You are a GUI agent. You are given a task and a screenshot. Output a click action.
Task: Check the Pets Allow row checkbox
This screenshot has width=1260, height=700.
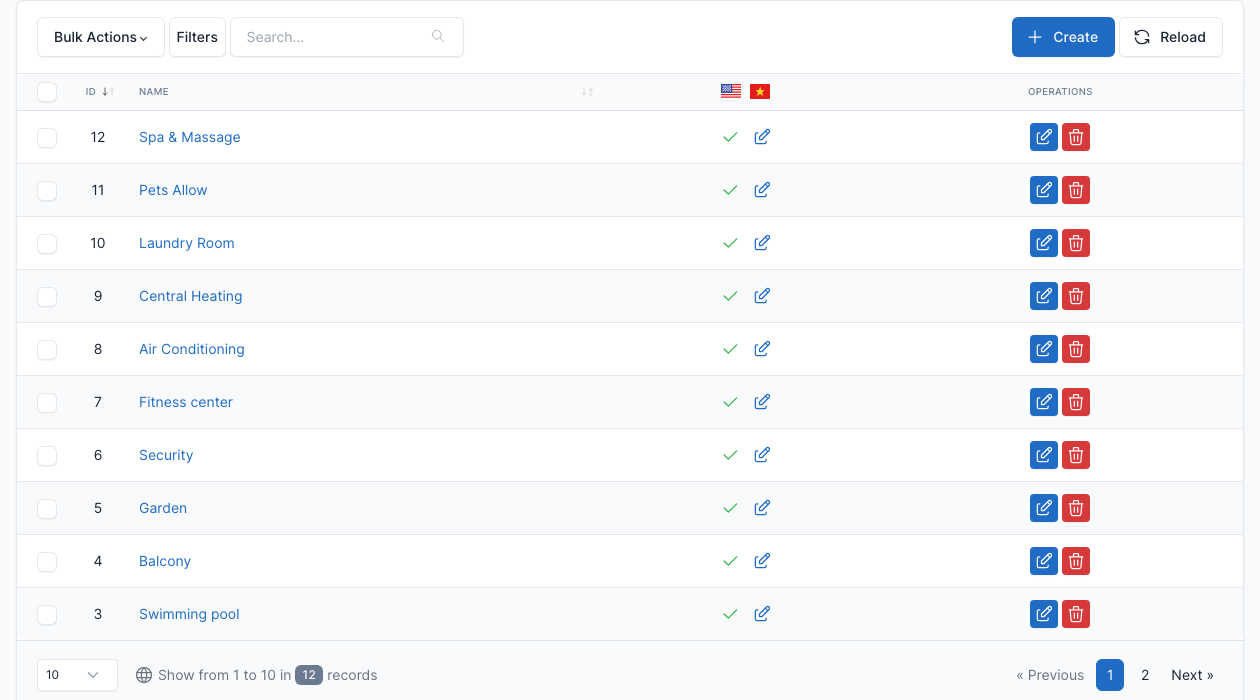pyautogui.click(x=47, y=191)
